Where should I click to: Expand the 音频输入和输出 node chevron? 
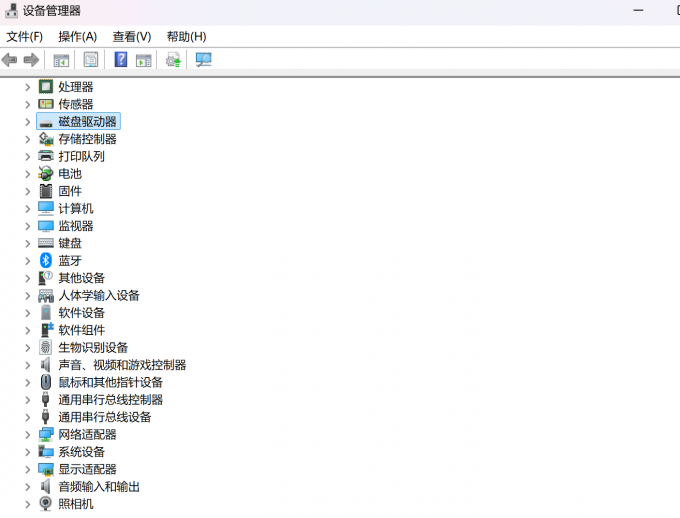click(28, 487)
